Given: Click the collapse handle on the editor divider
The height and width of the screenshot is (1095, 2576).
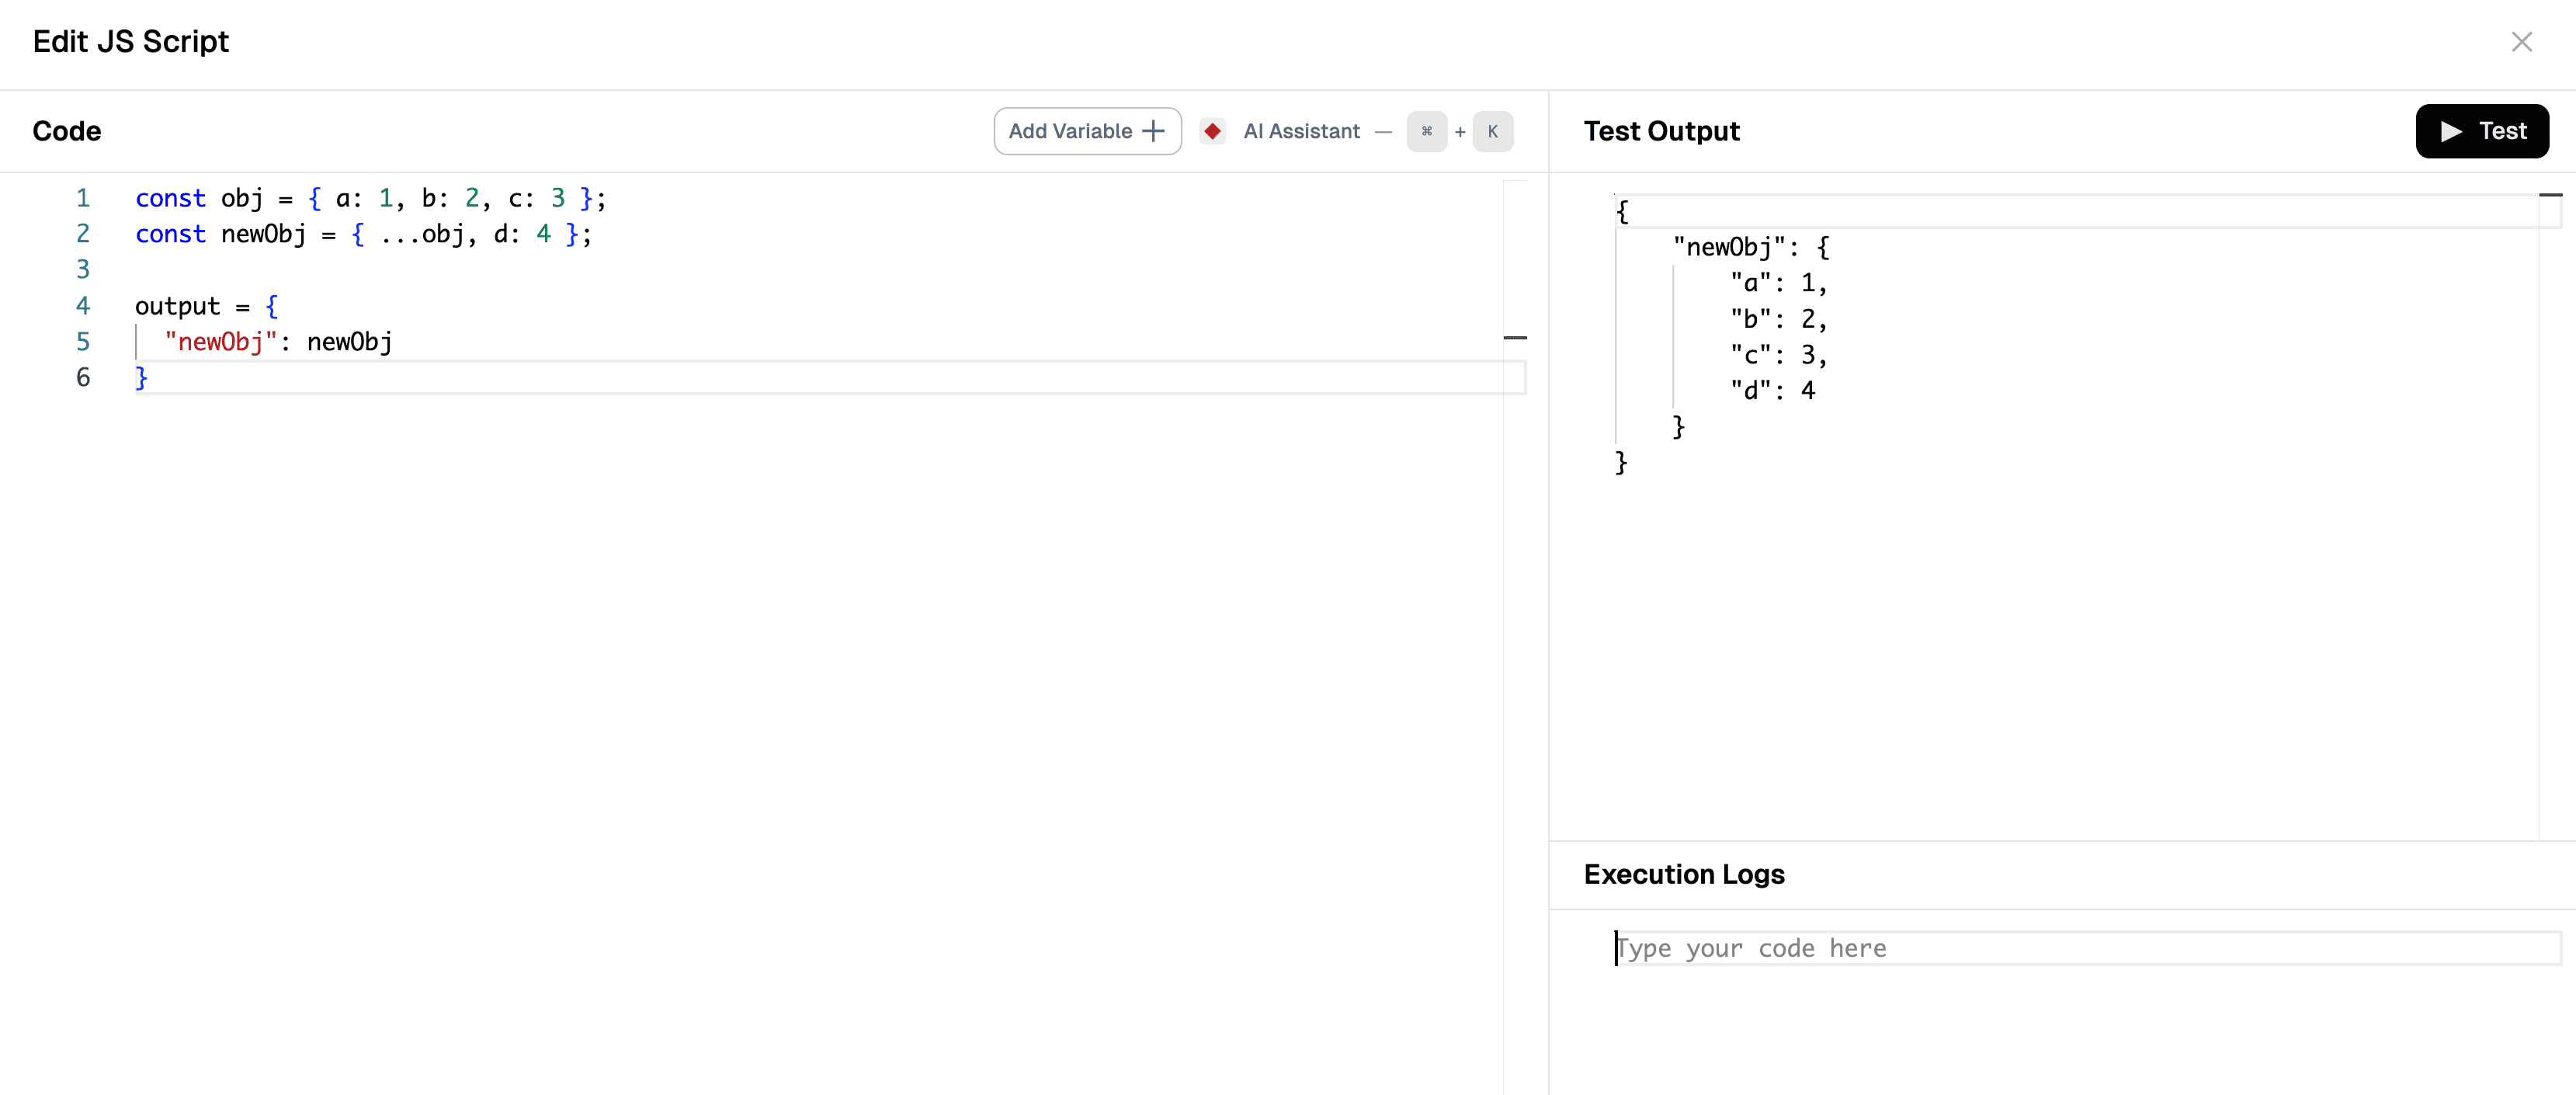Looking at the screenshot, I should (x=1516, y=337).
